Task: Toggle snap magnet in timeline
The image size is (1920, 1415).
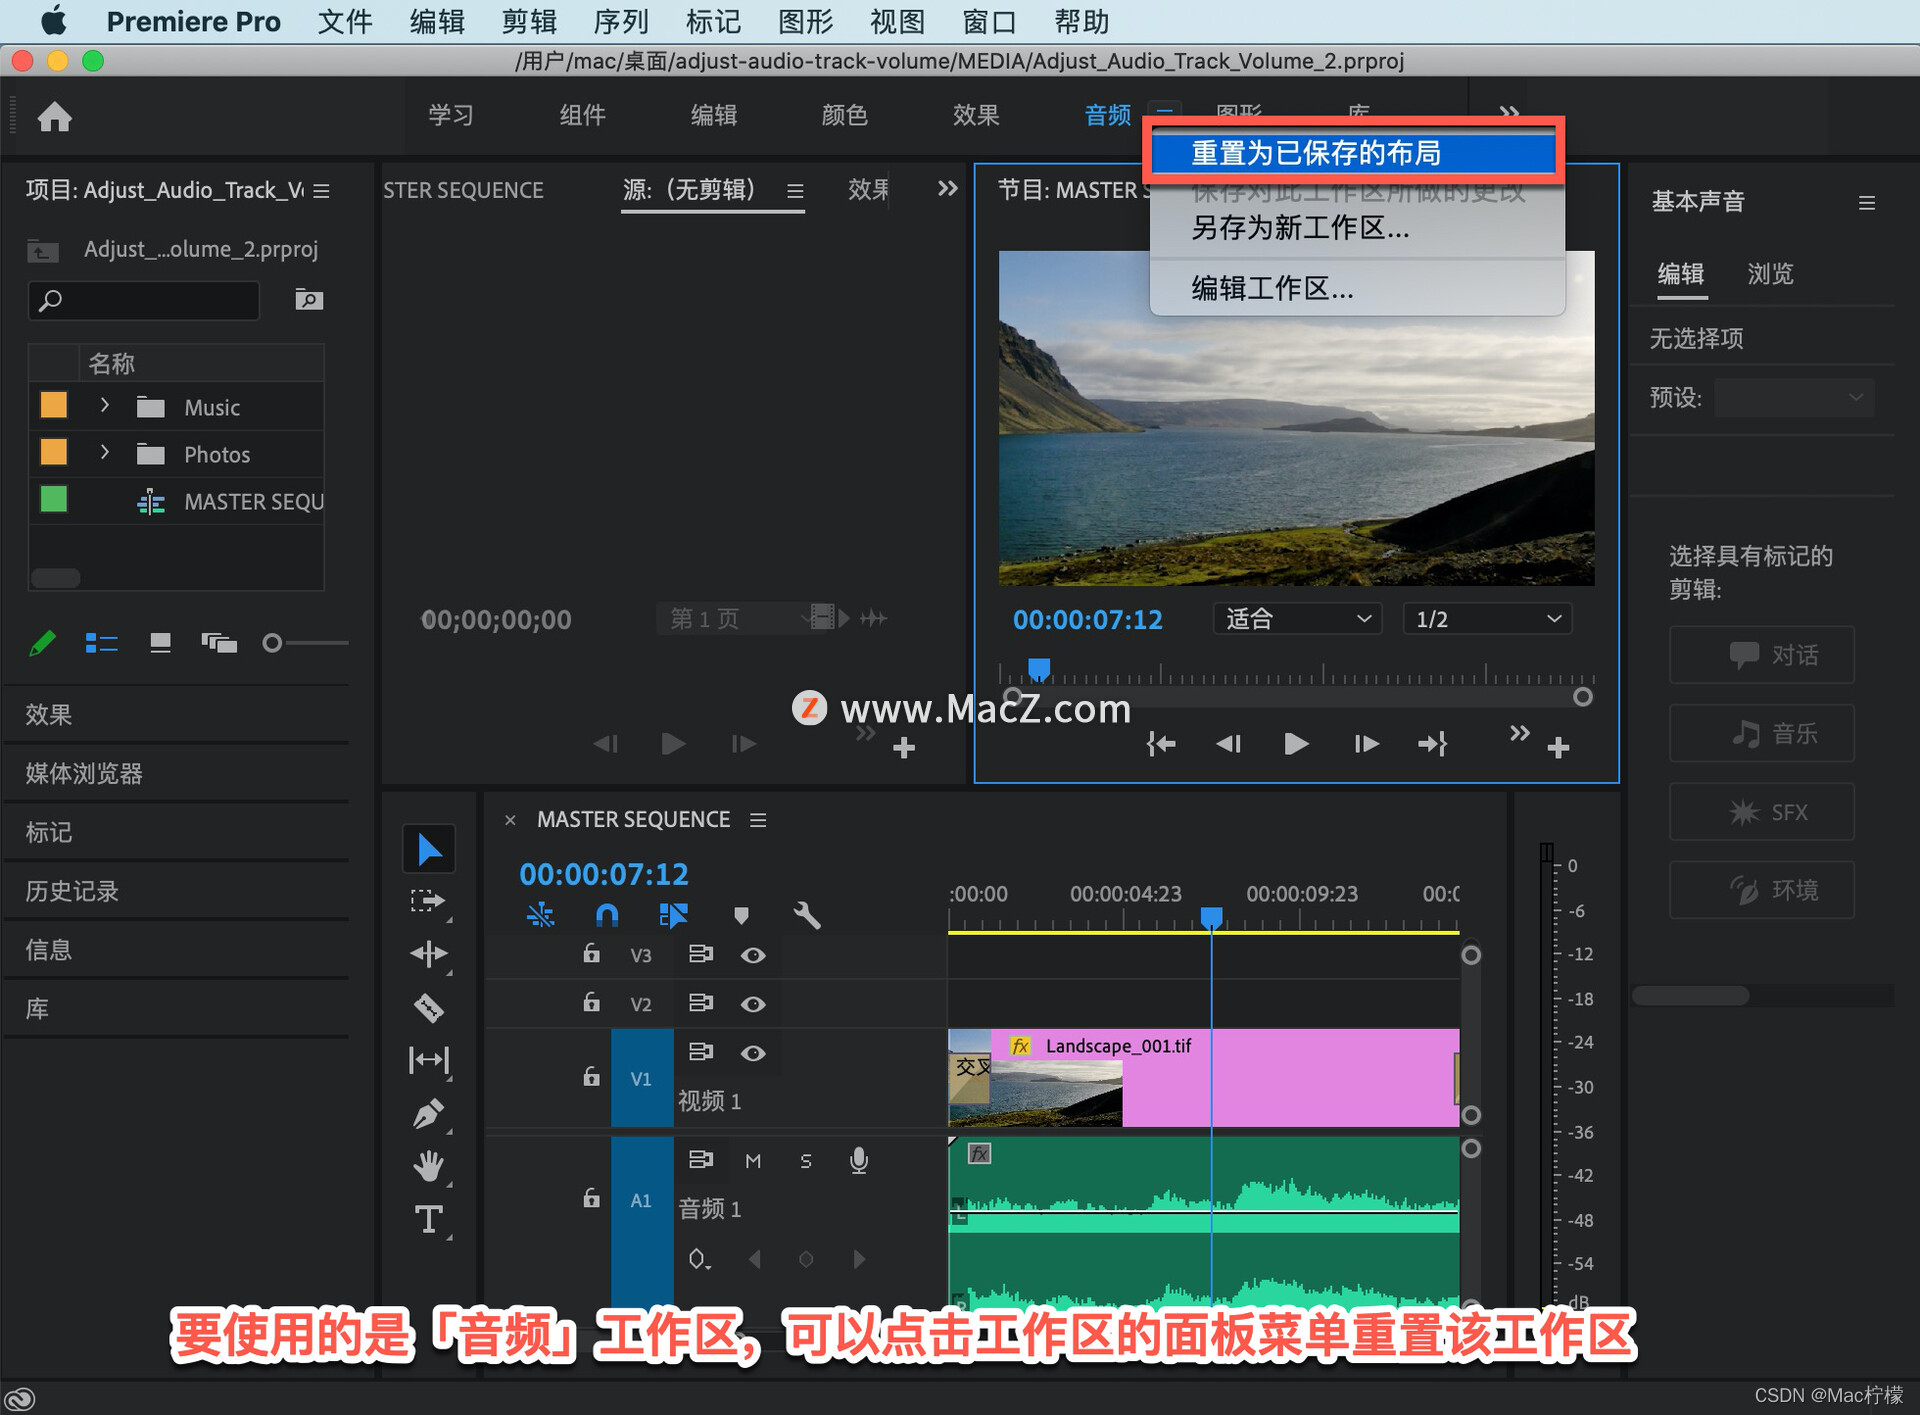Action: [607, 915]
